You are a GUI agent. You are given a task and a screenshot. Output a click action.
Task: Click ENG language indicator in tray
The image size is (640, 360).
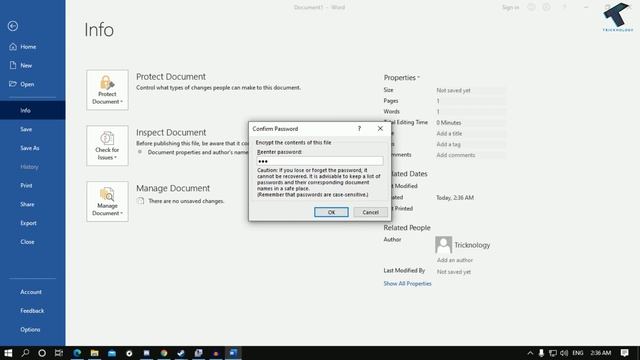578,353
